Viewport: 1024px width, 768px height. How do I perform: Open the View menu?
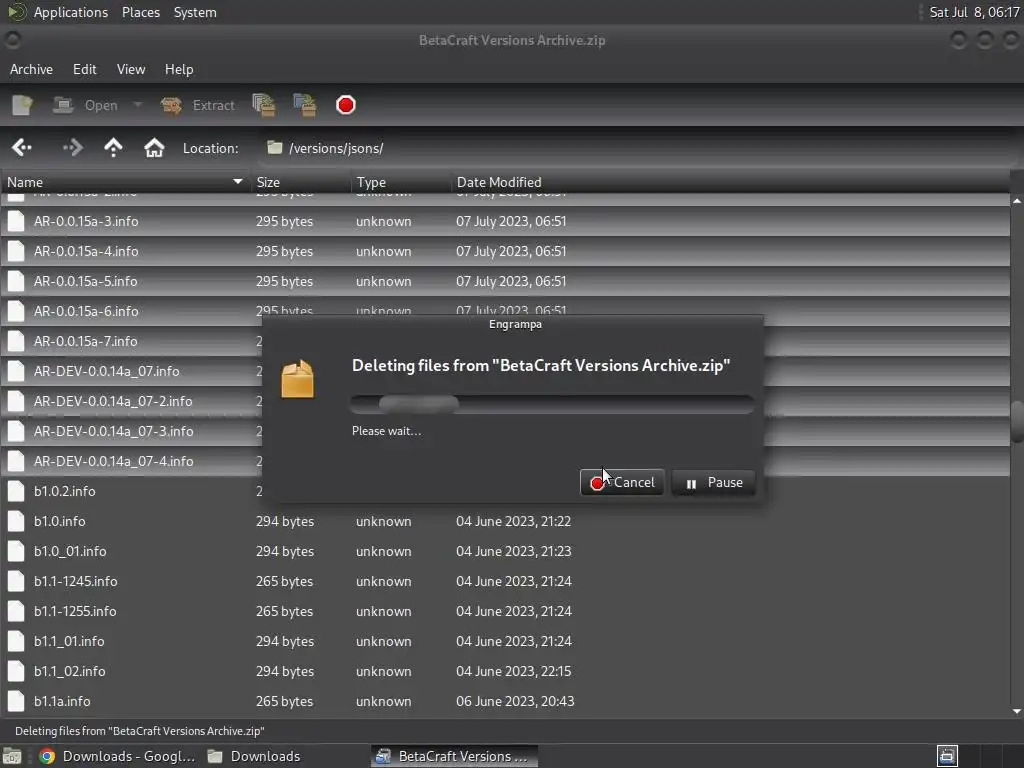[x=131, y=69]
